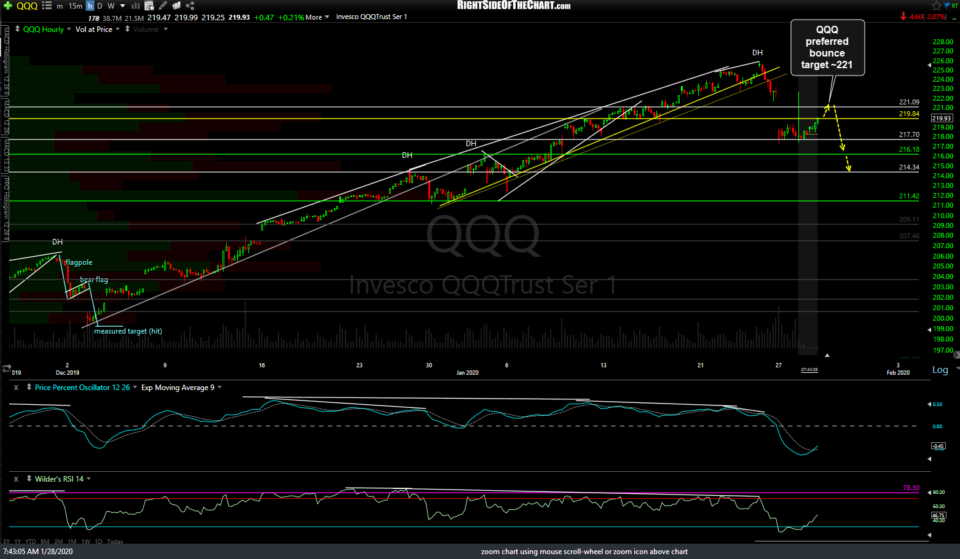Click the 221.09 horizontal line label
Screen dimensions: 960x559
(x=909, y=102)
